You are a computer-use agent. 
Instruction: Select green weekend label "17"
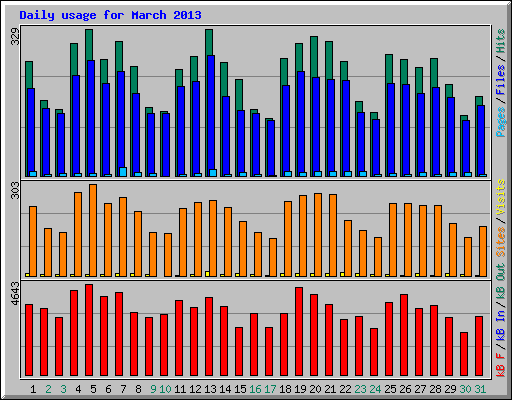pyautogui.click(x=270, y=389)
